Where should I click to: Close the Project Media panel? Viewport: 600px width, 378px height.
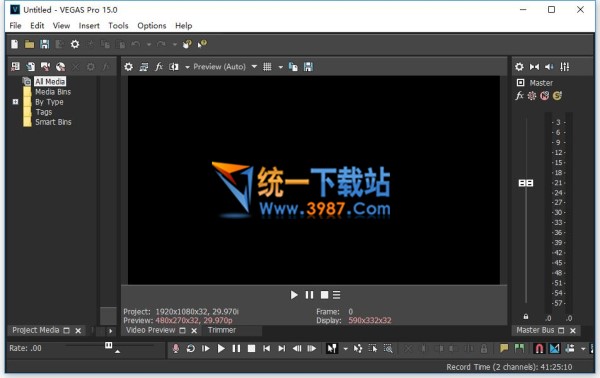[78, 331]
